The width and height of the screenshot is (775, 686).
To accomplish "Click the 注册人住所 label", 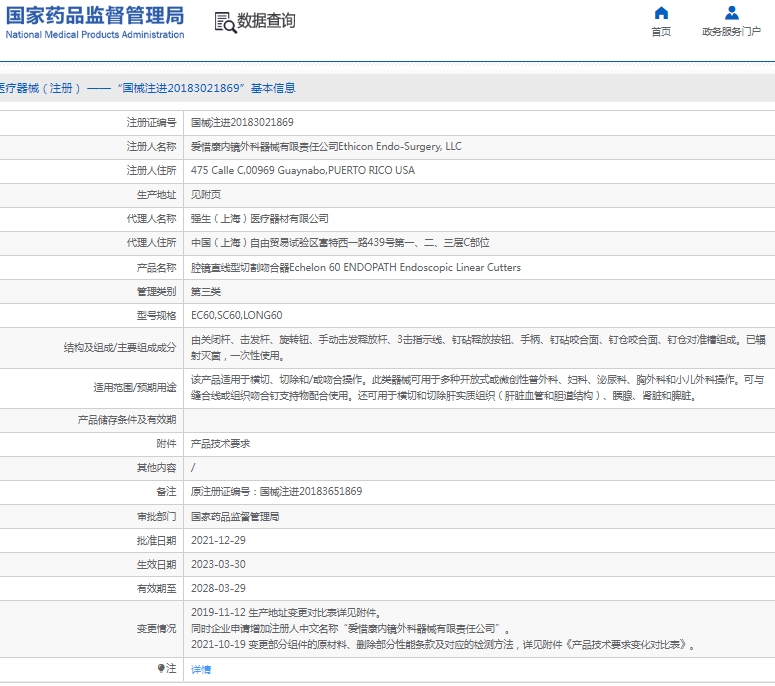I will tap(151, 171).
